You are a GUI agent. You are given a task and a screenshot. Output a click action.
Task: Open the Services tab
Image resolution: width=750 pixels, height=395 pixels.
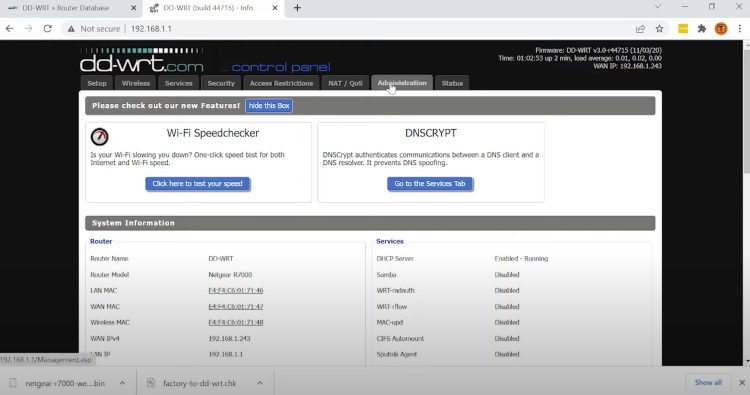click(178, 83)
